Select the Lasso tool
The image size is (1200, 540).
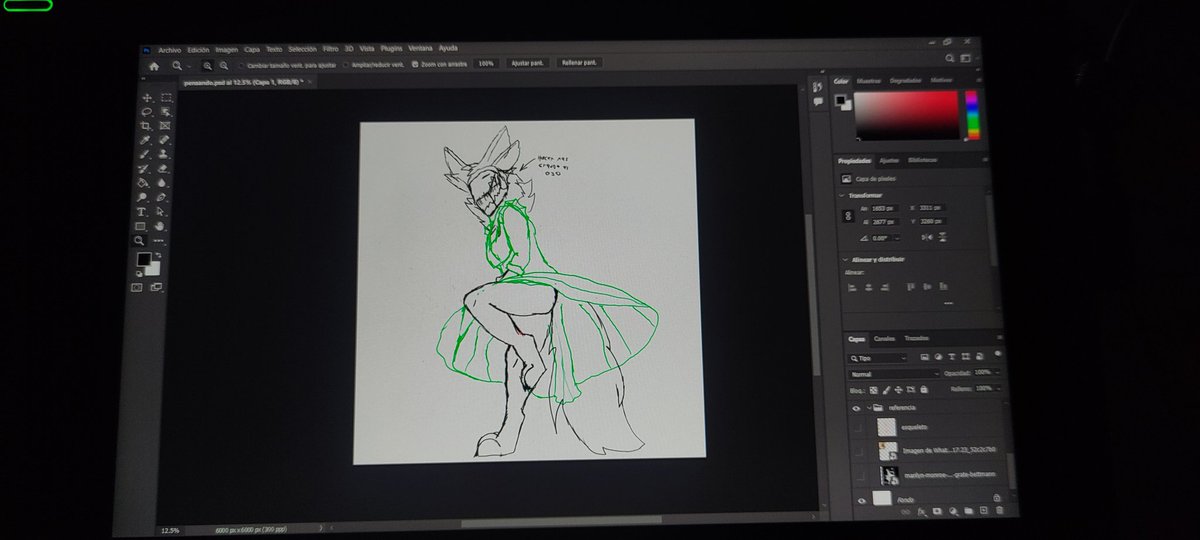tap(147, 111)
